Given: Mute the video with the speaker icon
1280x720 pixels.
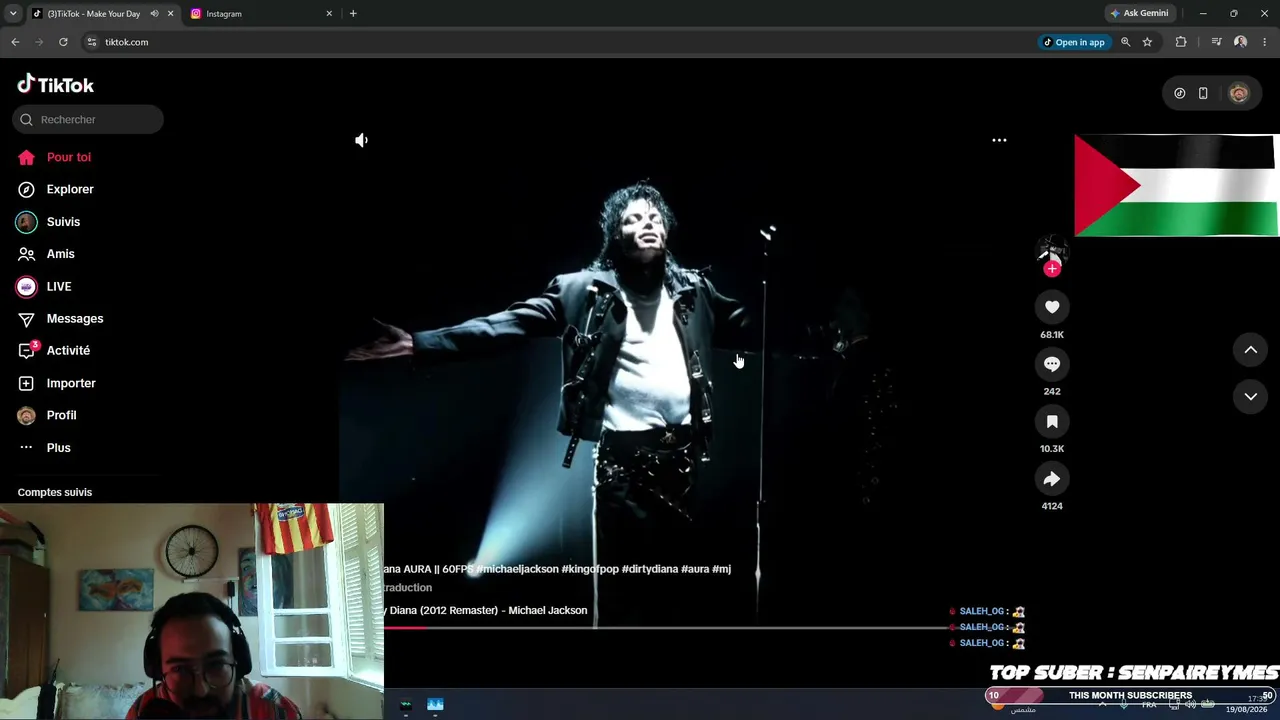Looking at the screenshot, I should click(362, 141).
